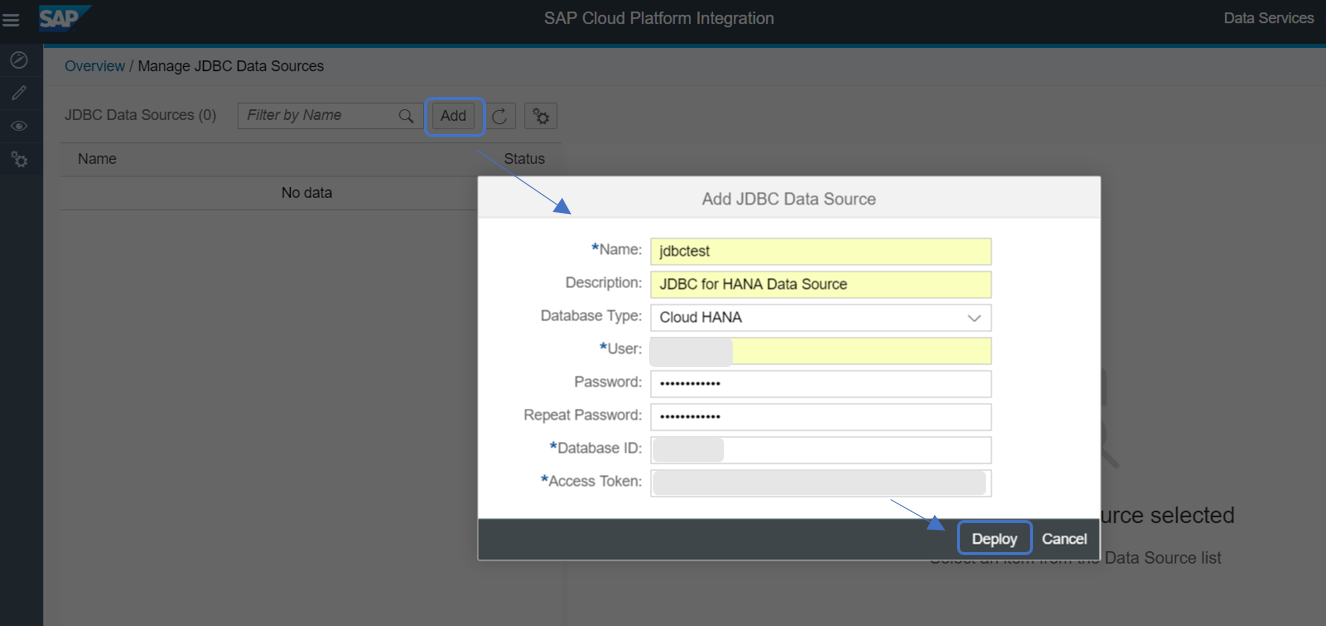Refresh the JDBC data sources list
Screen dimensions: 1326x626
[x=500, y=116]
